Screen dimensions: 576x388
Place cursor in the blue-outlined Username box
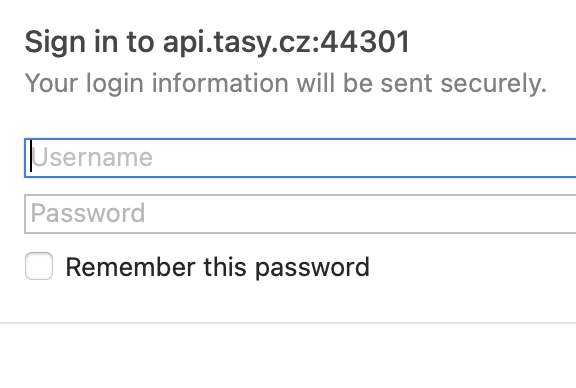[x=300, y=158]
